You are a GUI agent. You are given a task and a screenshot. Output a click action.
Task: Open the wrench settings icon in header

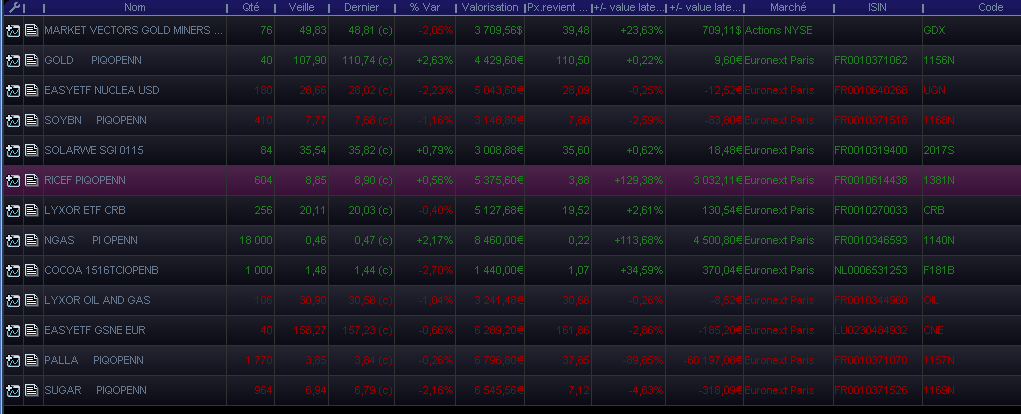click(x=13, y=8)
